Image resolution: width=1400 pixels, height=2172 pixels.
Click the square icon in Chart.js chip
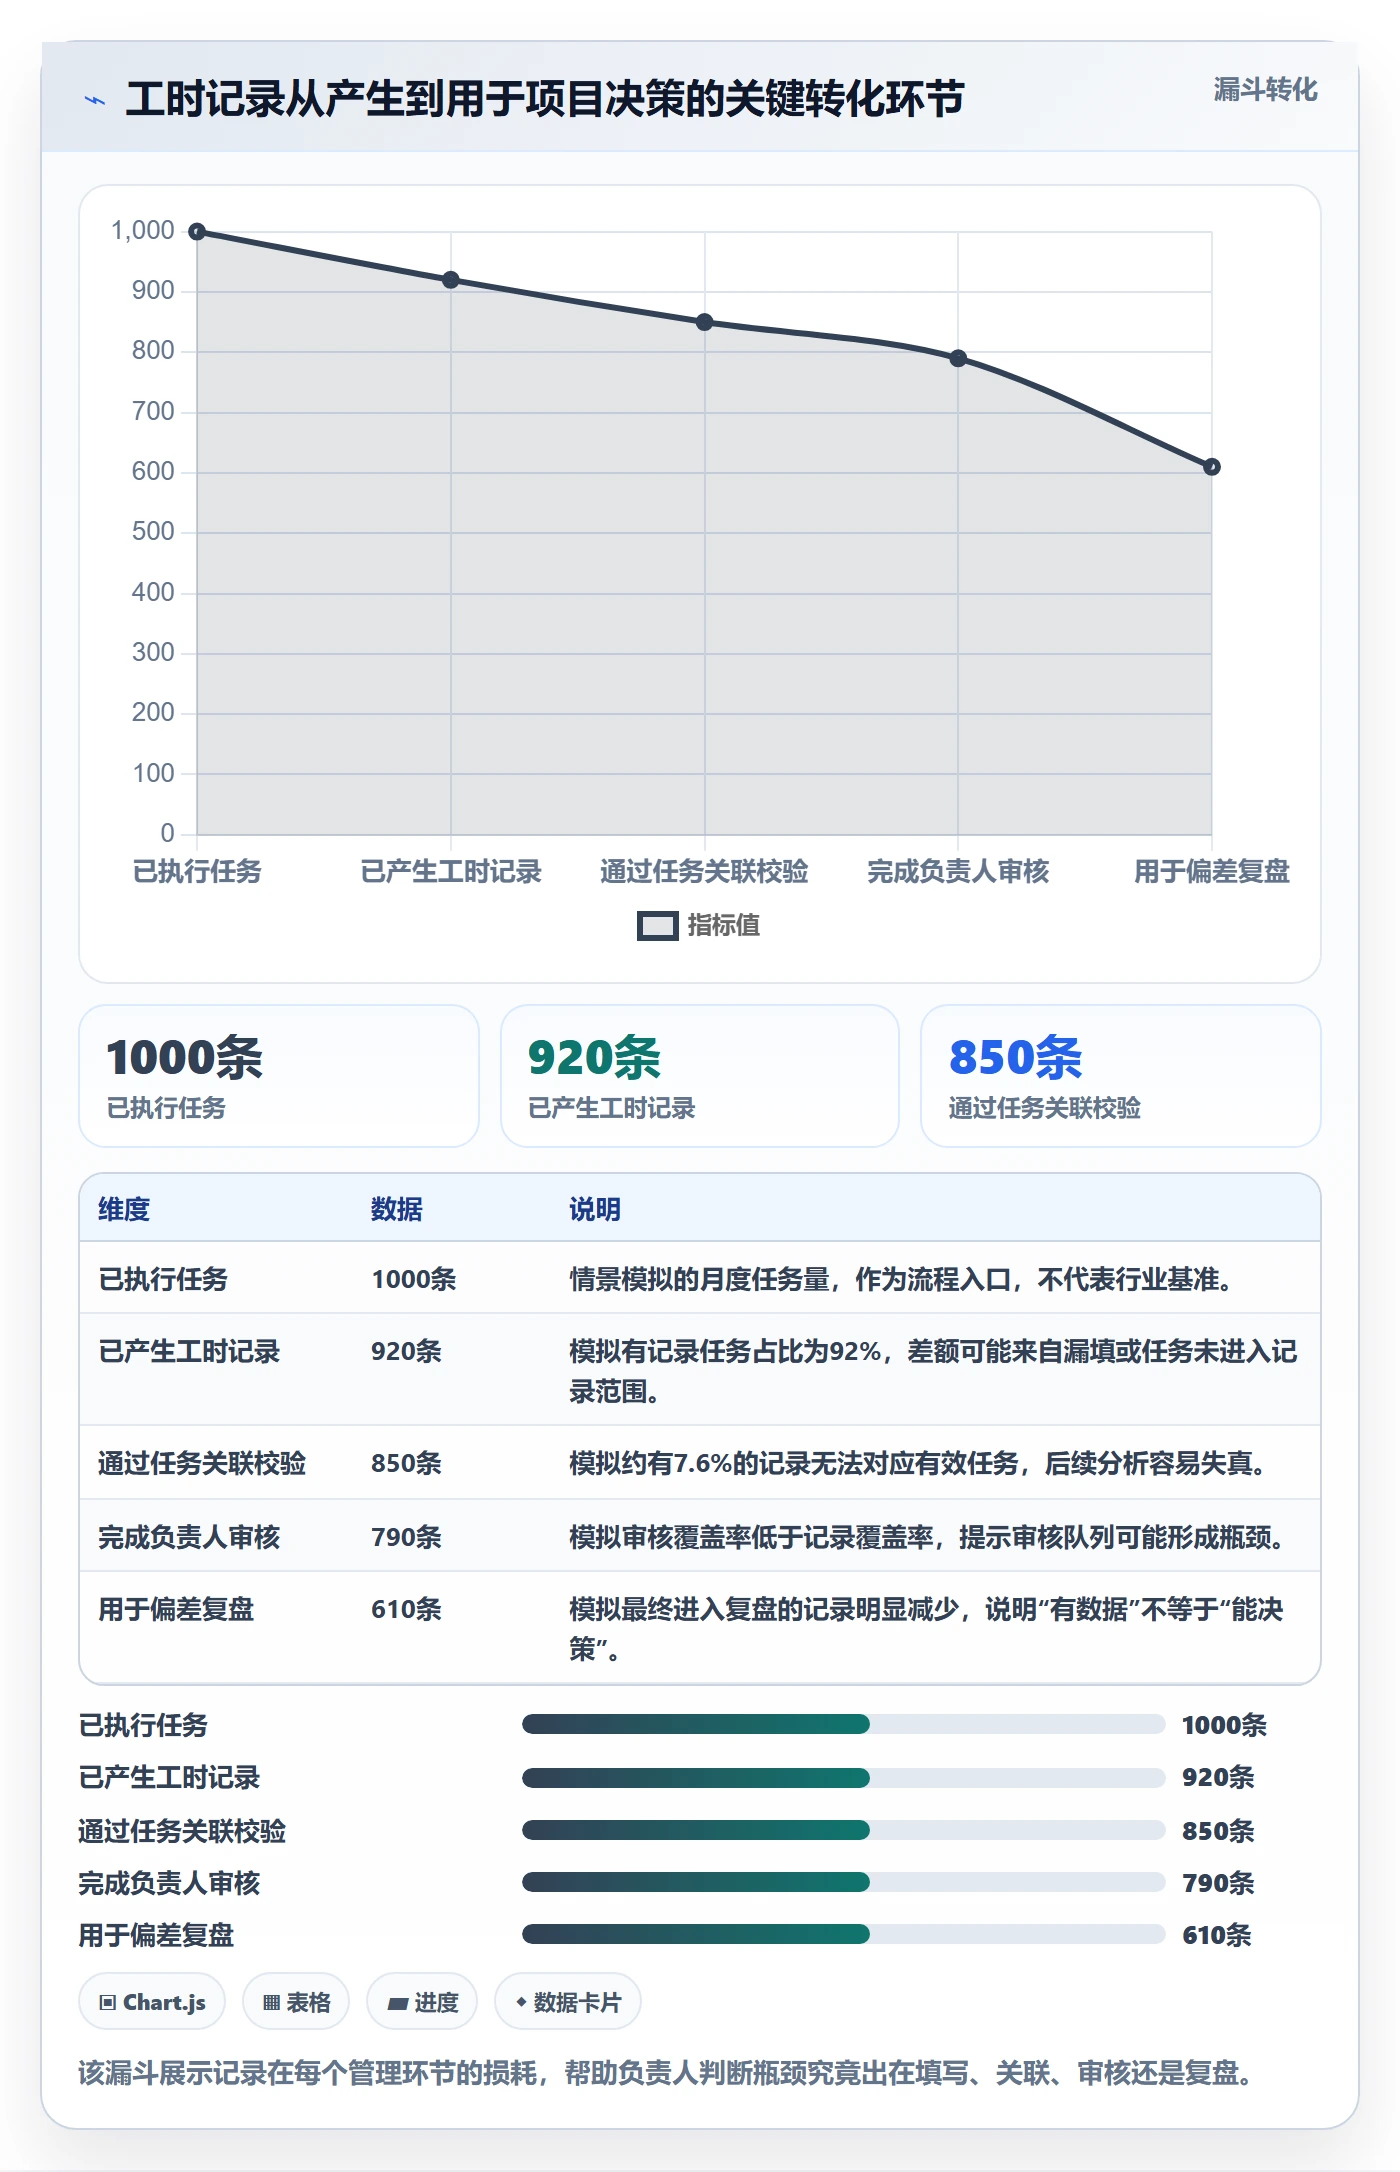tap(108, 2002)
